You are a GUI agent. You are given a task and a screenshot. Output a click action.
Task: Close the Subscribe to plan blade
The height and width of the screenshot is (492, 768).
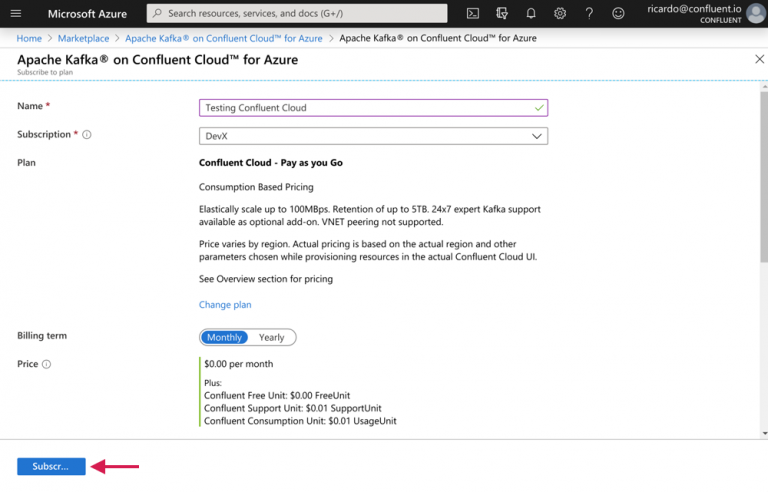(758, 60)
